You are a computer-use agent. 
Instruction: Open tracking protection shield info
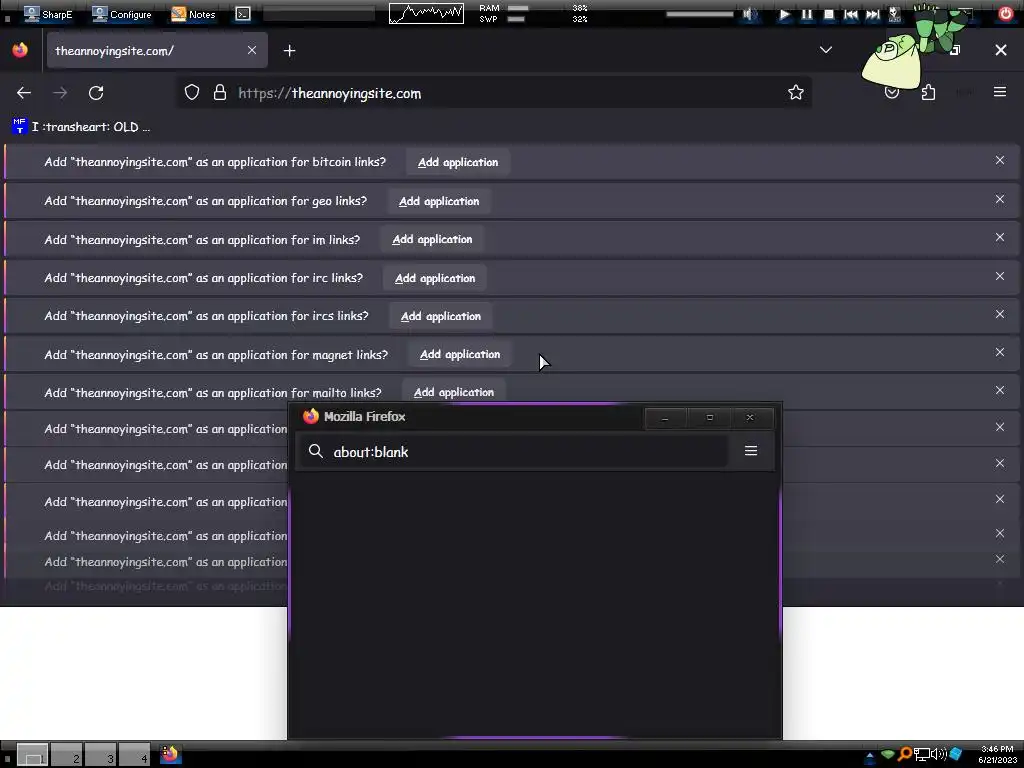pyautogui.click(x=191, y=93)
